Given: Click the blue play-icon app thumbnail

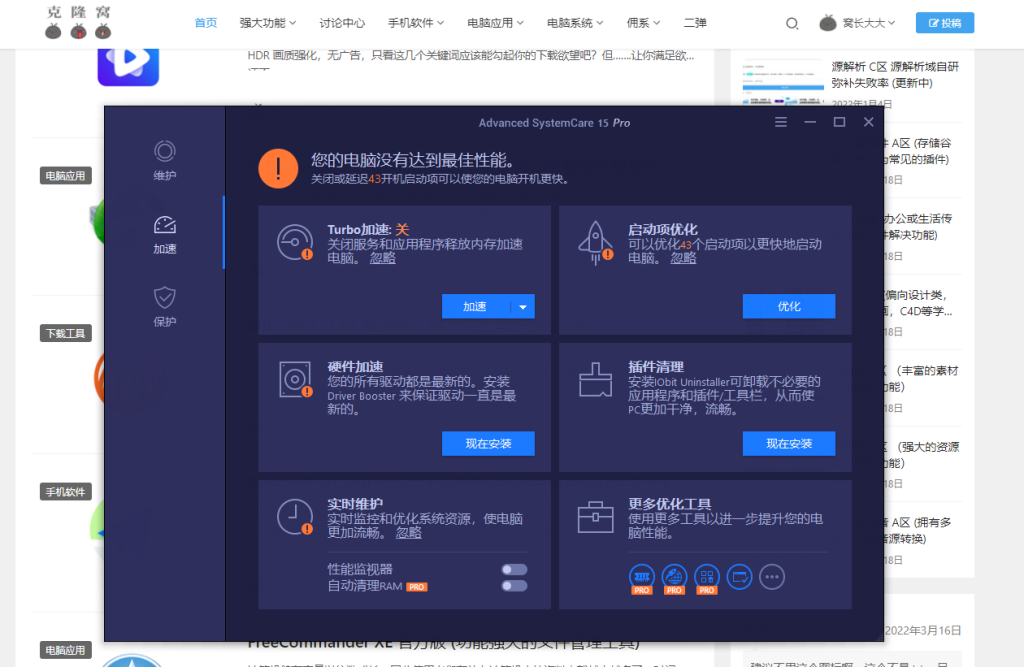Looking at the screenshot, I should [x=128, y=67].
